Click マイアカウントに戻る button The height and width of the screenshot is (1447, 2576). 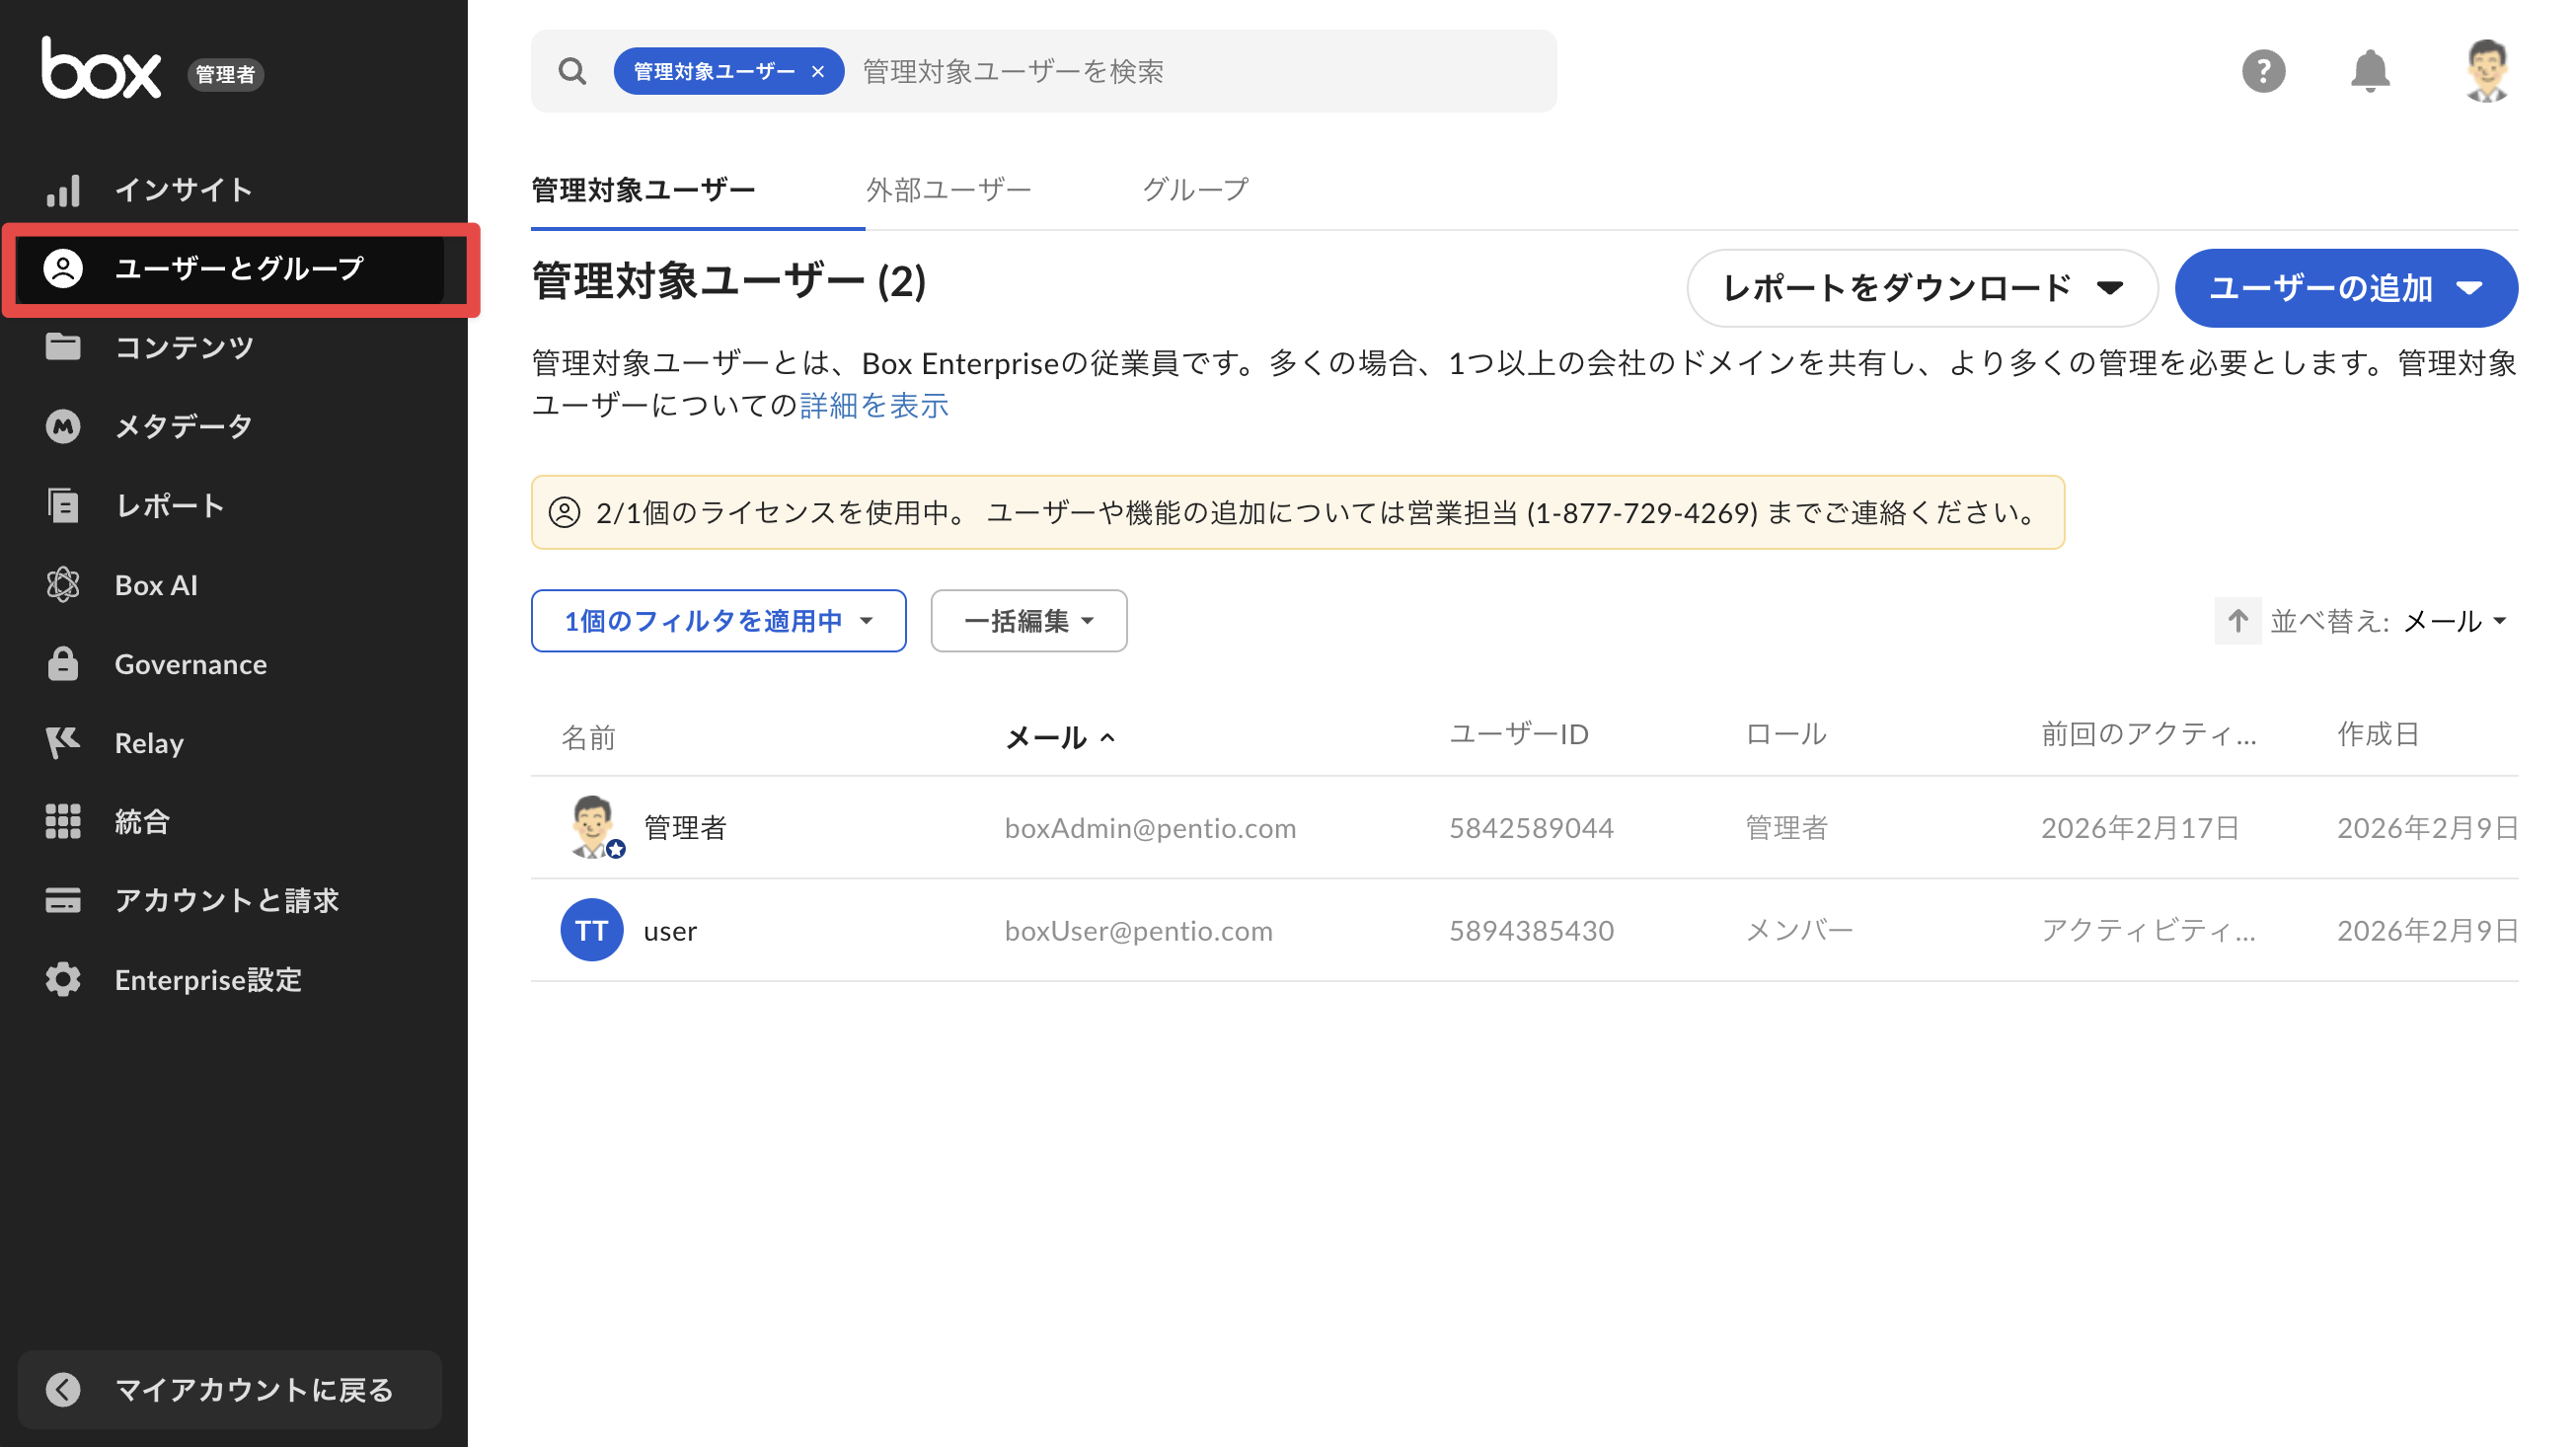pyautogui.click(x=231, y=1389)
